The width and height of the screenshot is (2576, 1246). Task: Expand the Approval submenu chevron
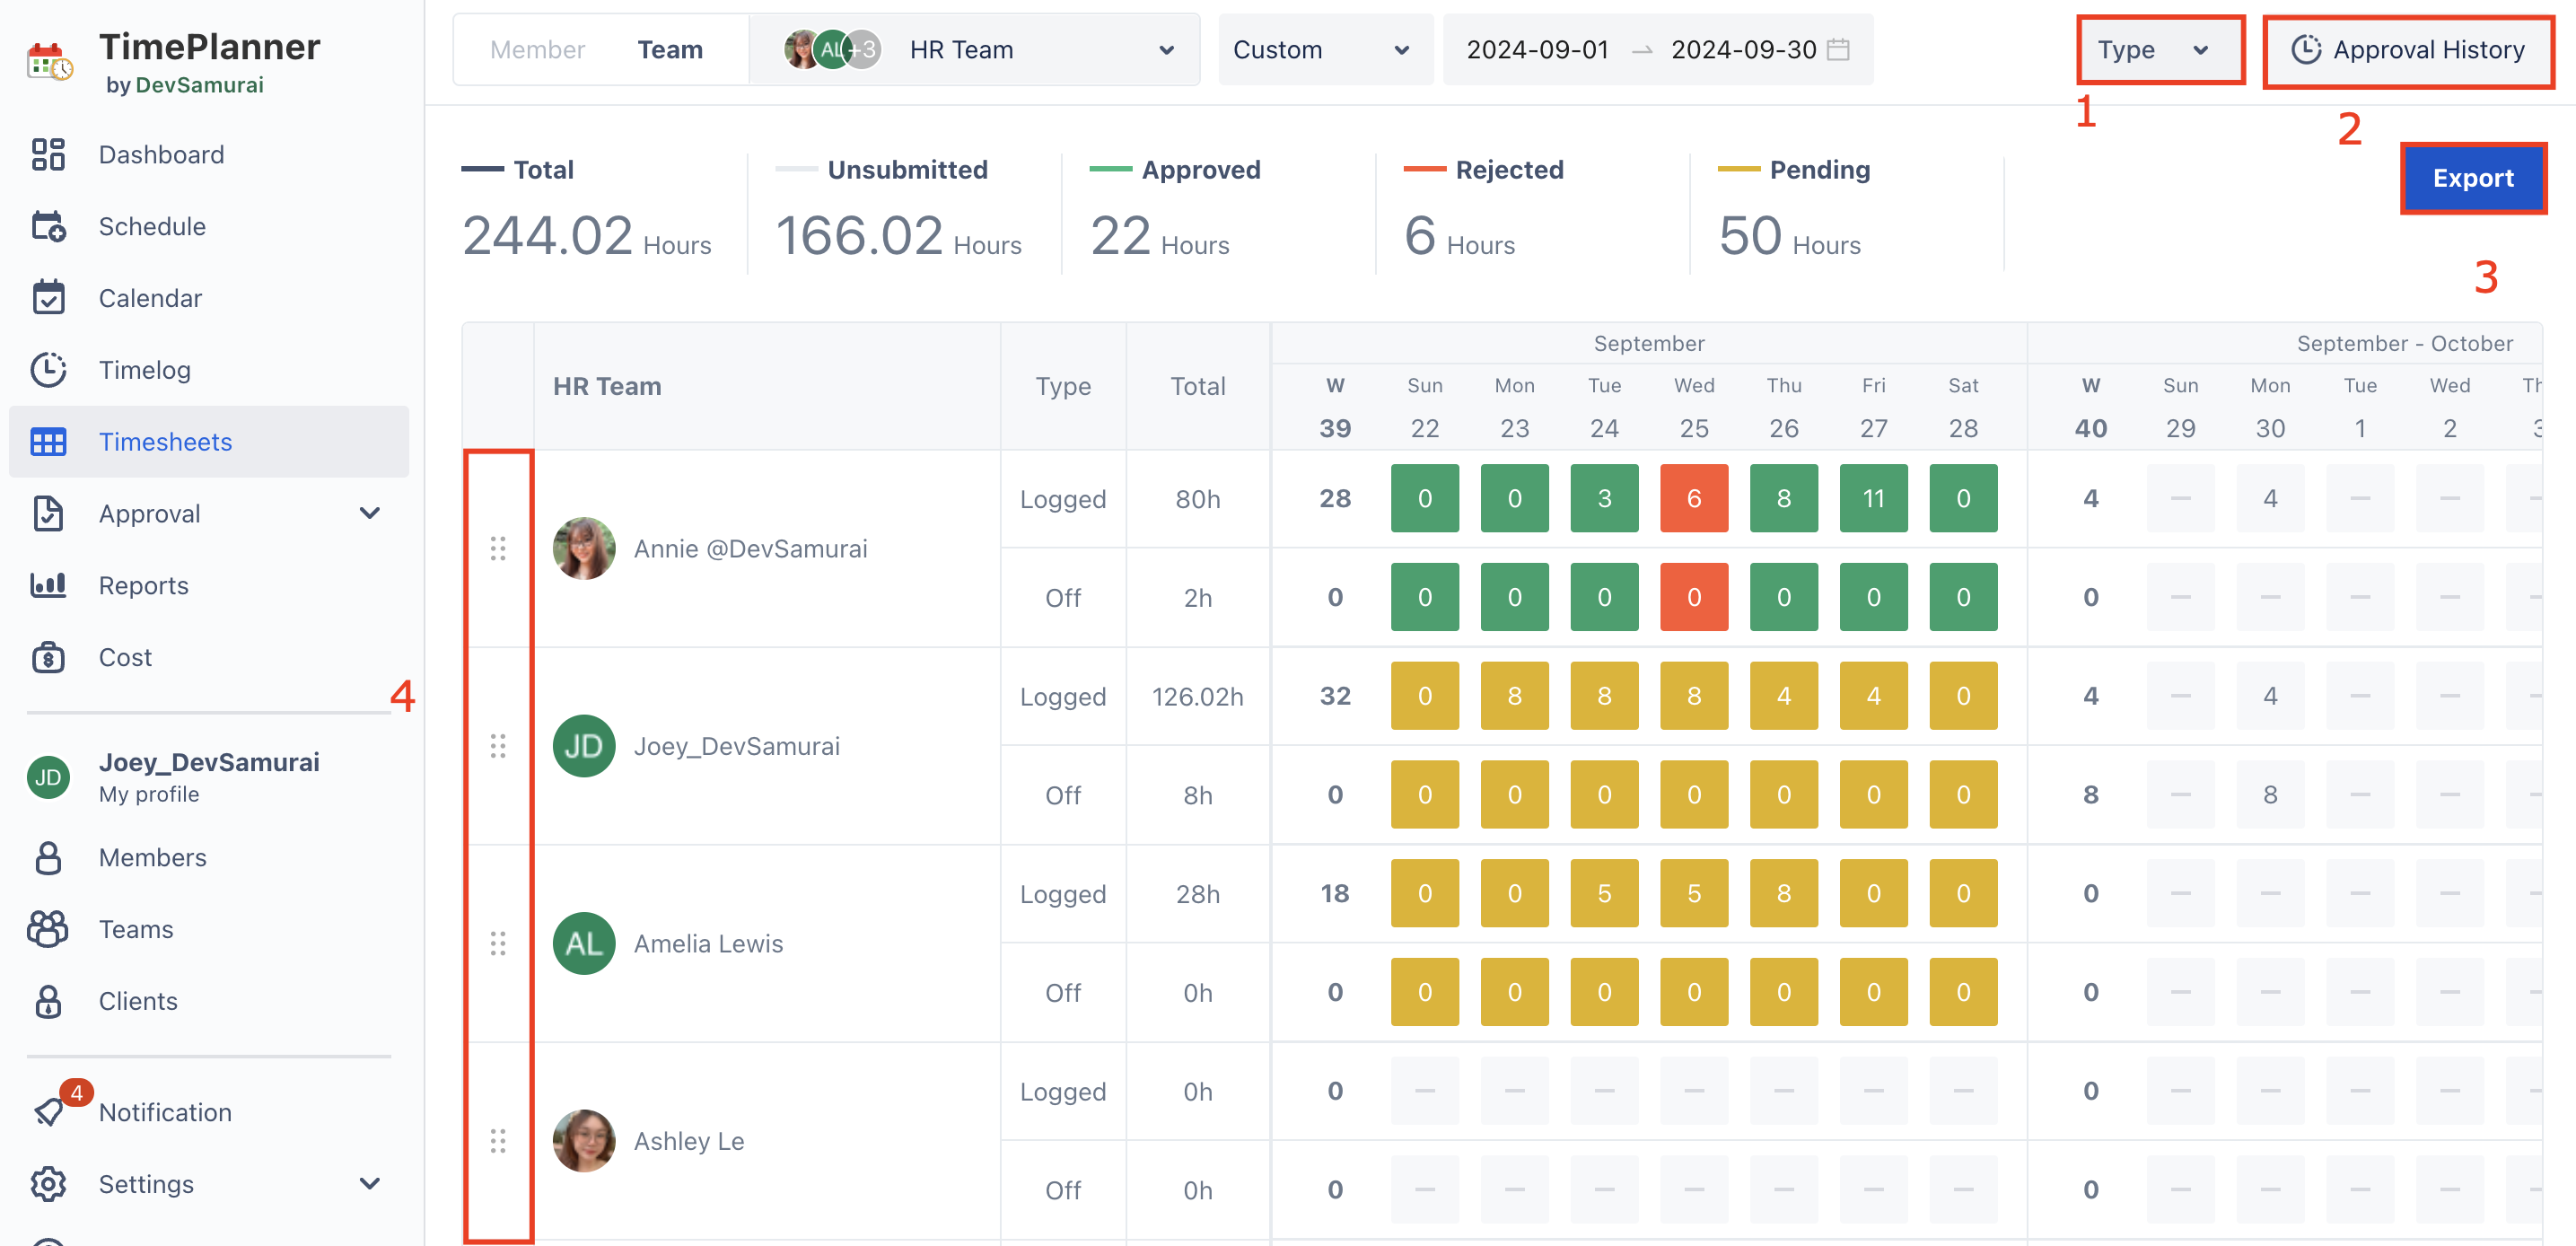click(x=369, y=514)
